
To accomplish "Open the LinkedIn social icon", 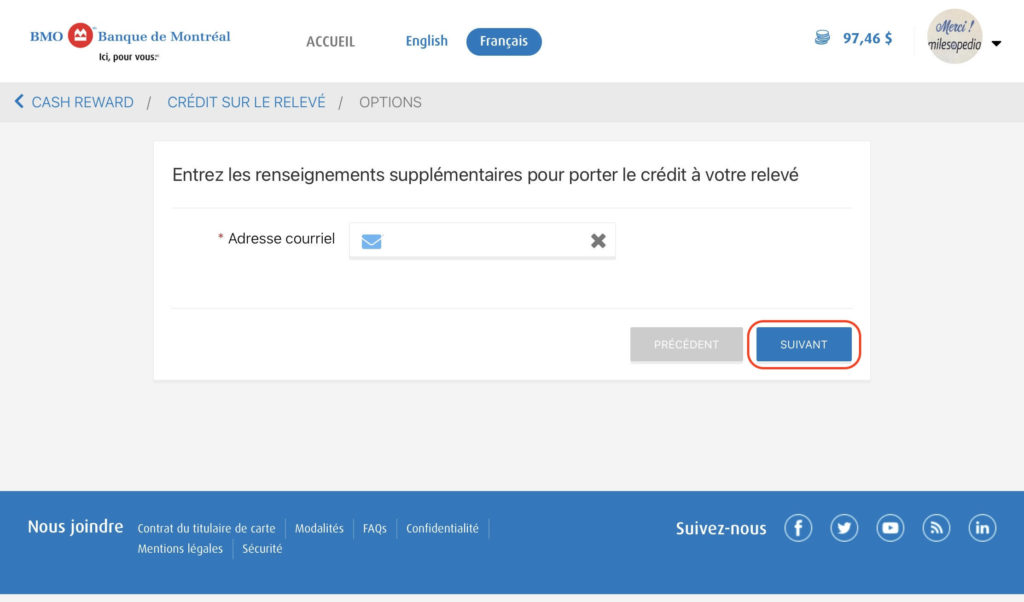I will click(982, 528).
